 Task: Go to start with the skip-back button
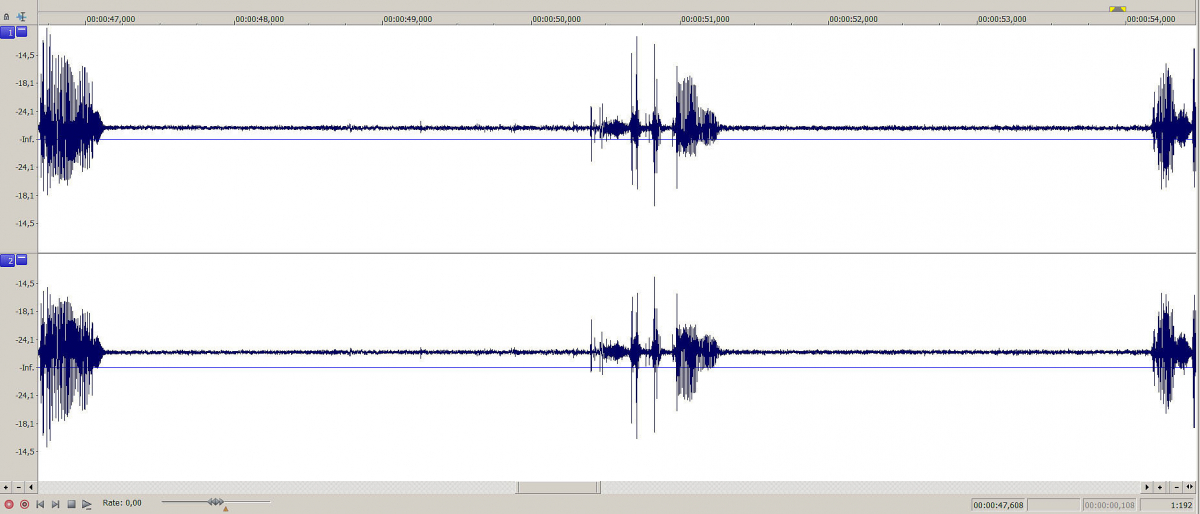point(40,504)
